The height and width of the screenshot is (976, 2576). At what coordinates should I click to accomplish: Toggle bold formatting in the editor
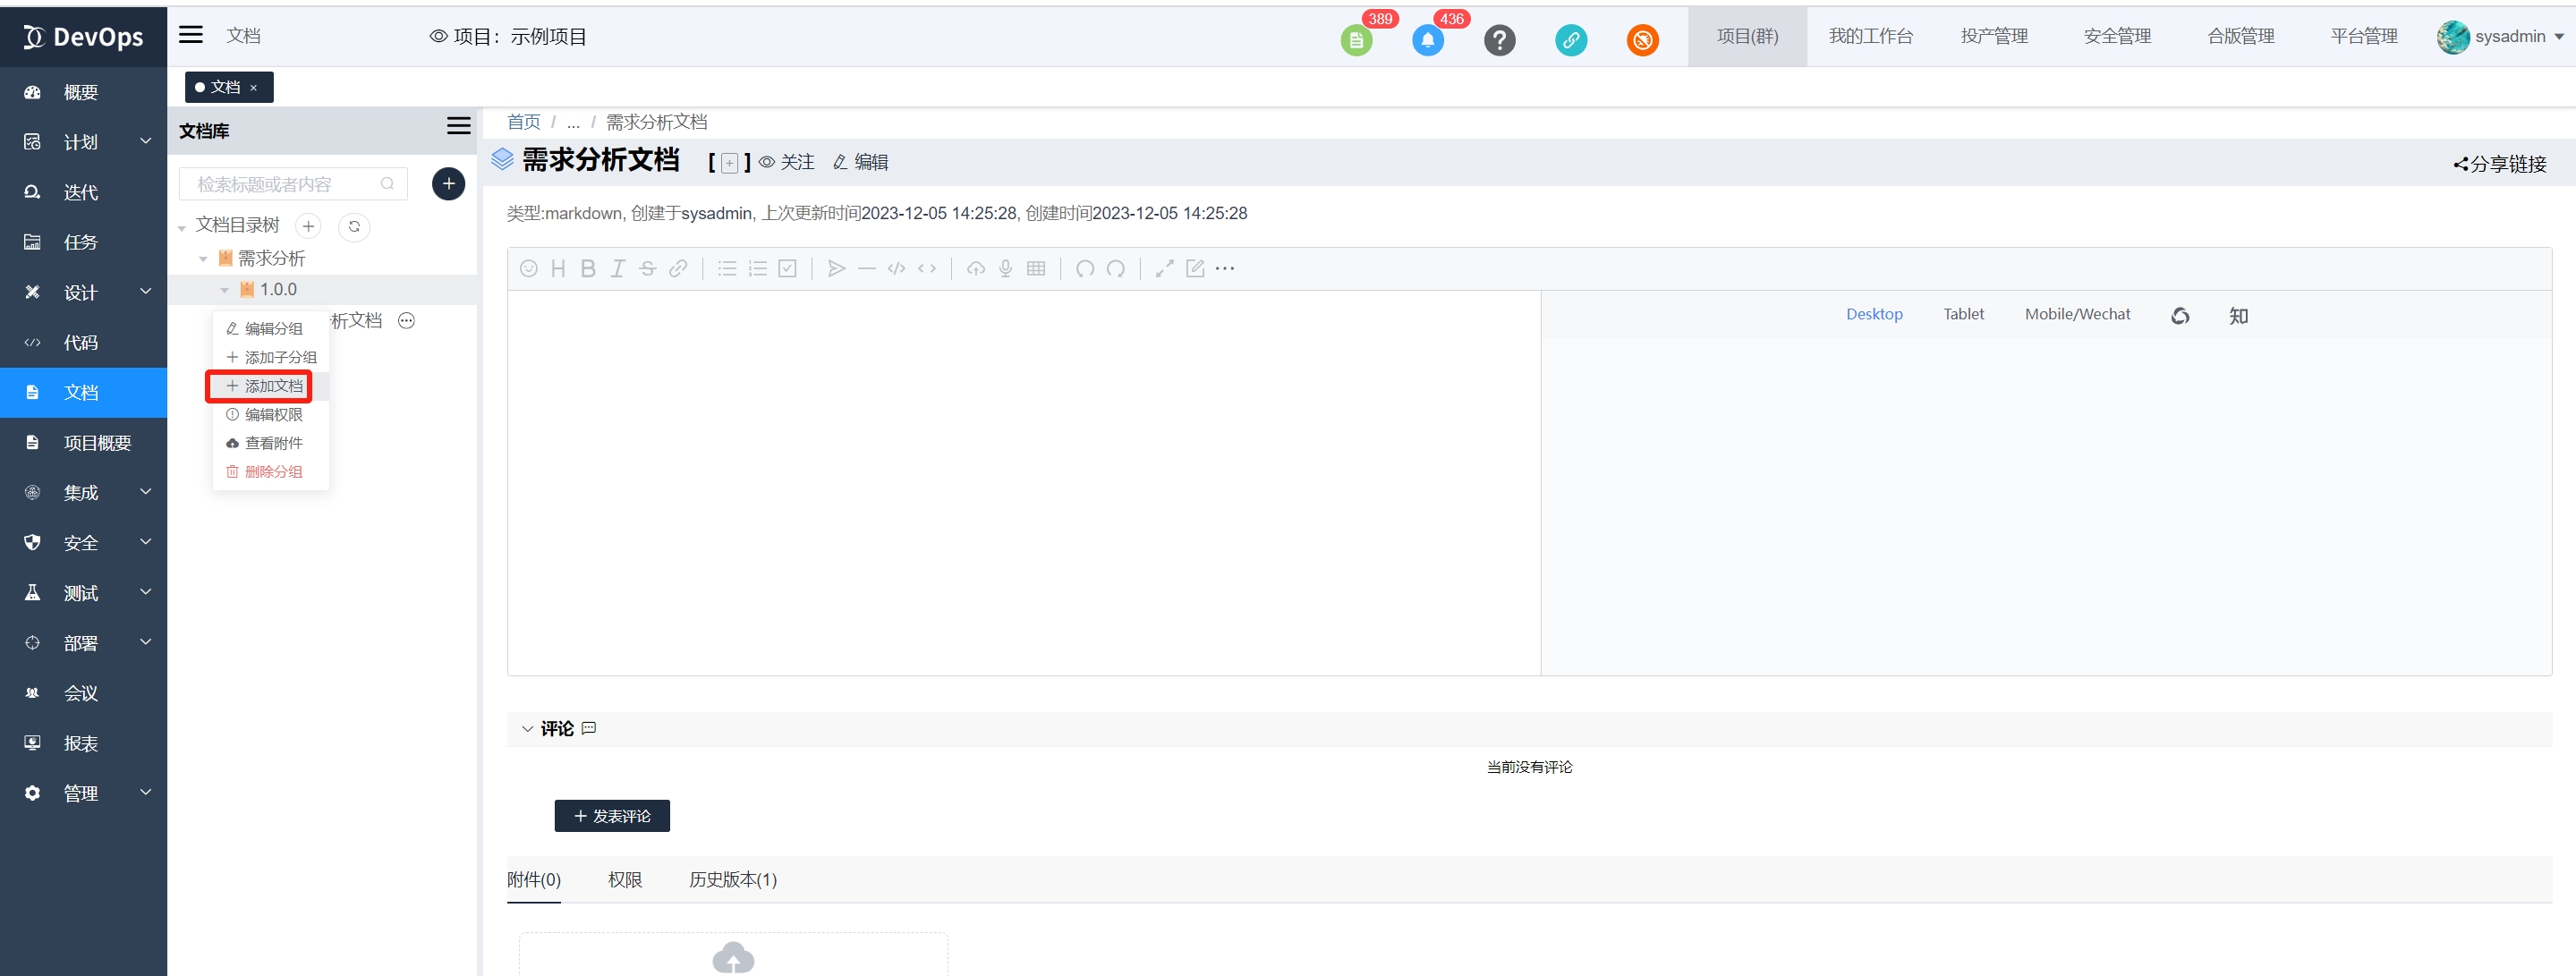pos(588,268)
